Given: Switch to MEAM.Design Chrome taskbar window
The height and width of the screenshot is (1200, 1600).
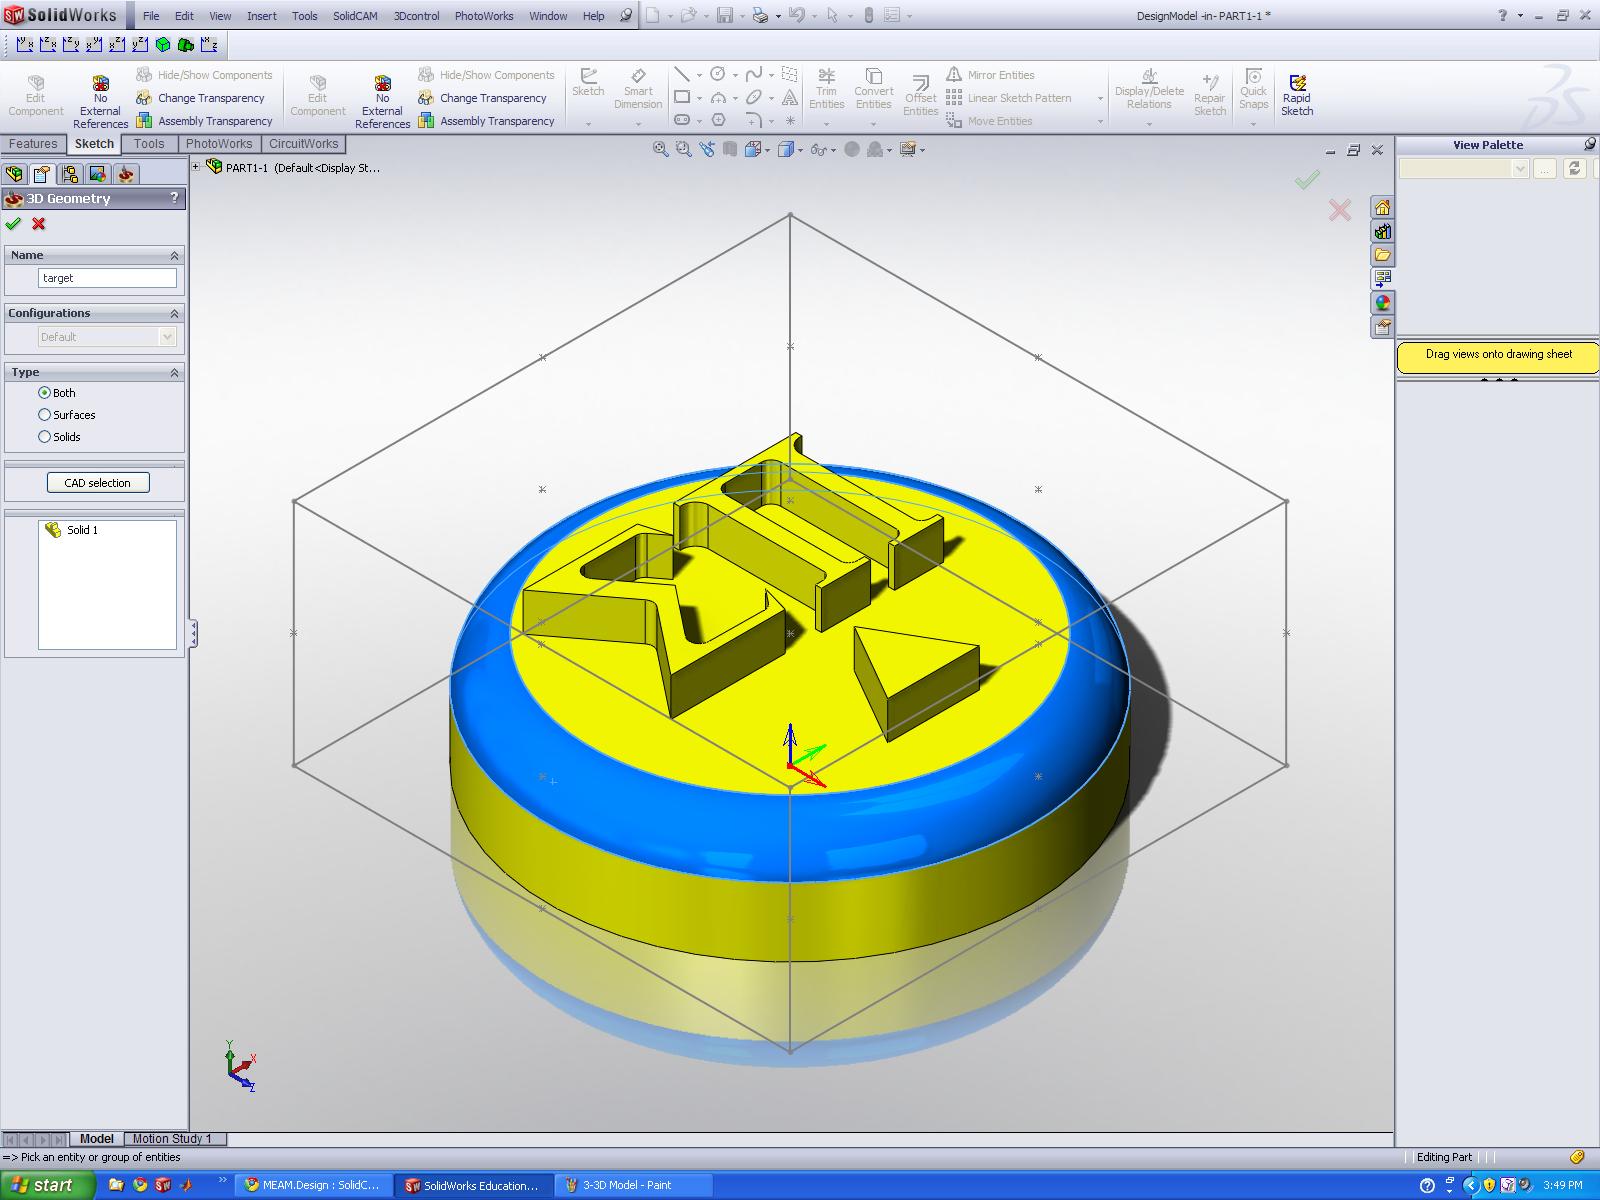Looking at the screenshot, I should [x=315, y=1185].
